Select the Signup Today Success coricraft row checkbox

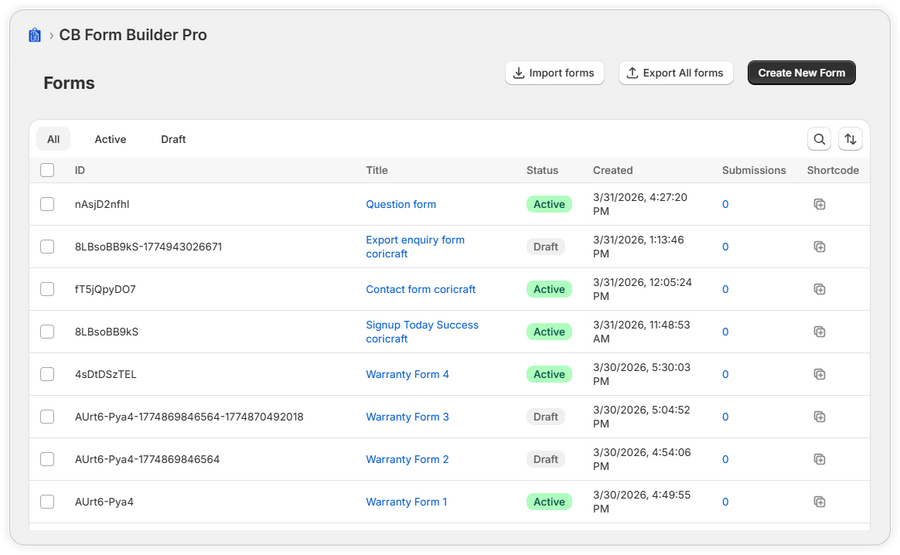pyautogui.click(x=47, y=332)
